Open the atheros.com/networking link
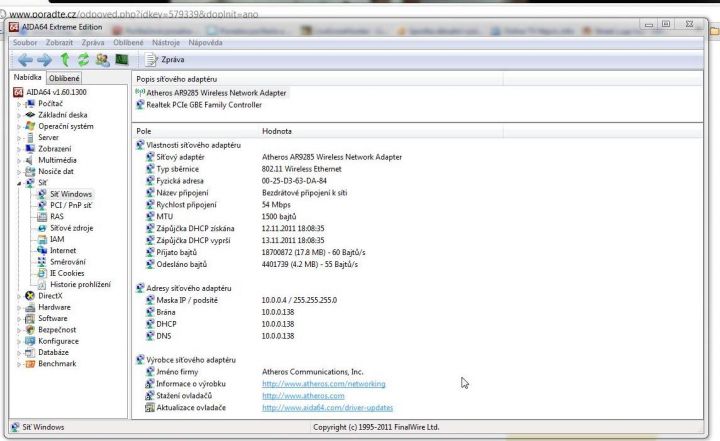This screenshot has width=720, height=441. 324,384
